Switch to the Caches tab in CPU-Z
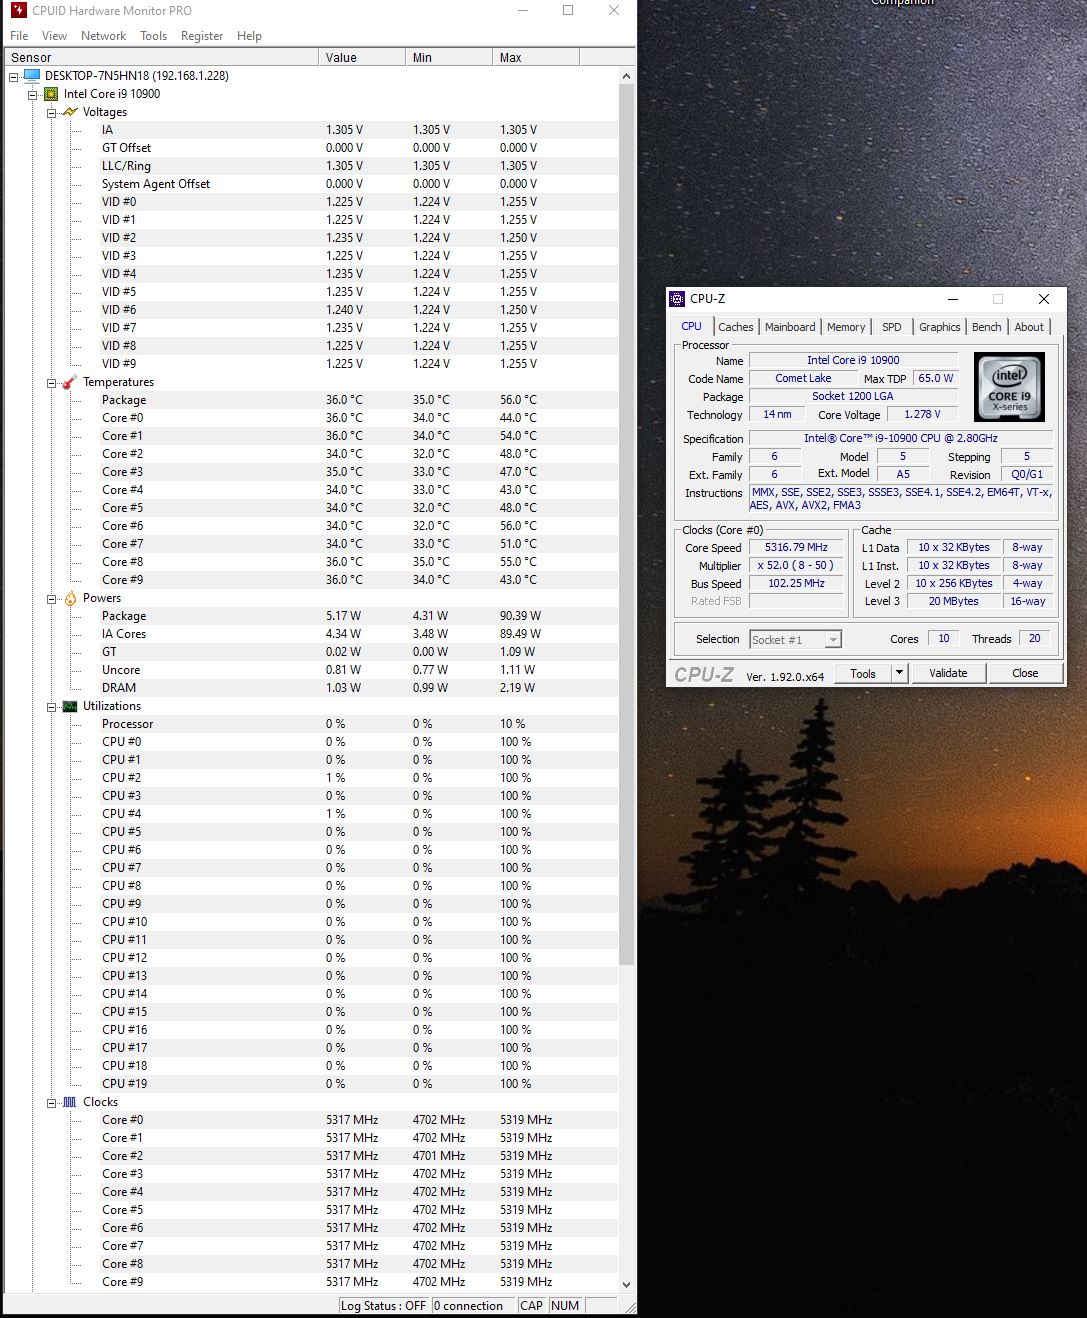 735,327
